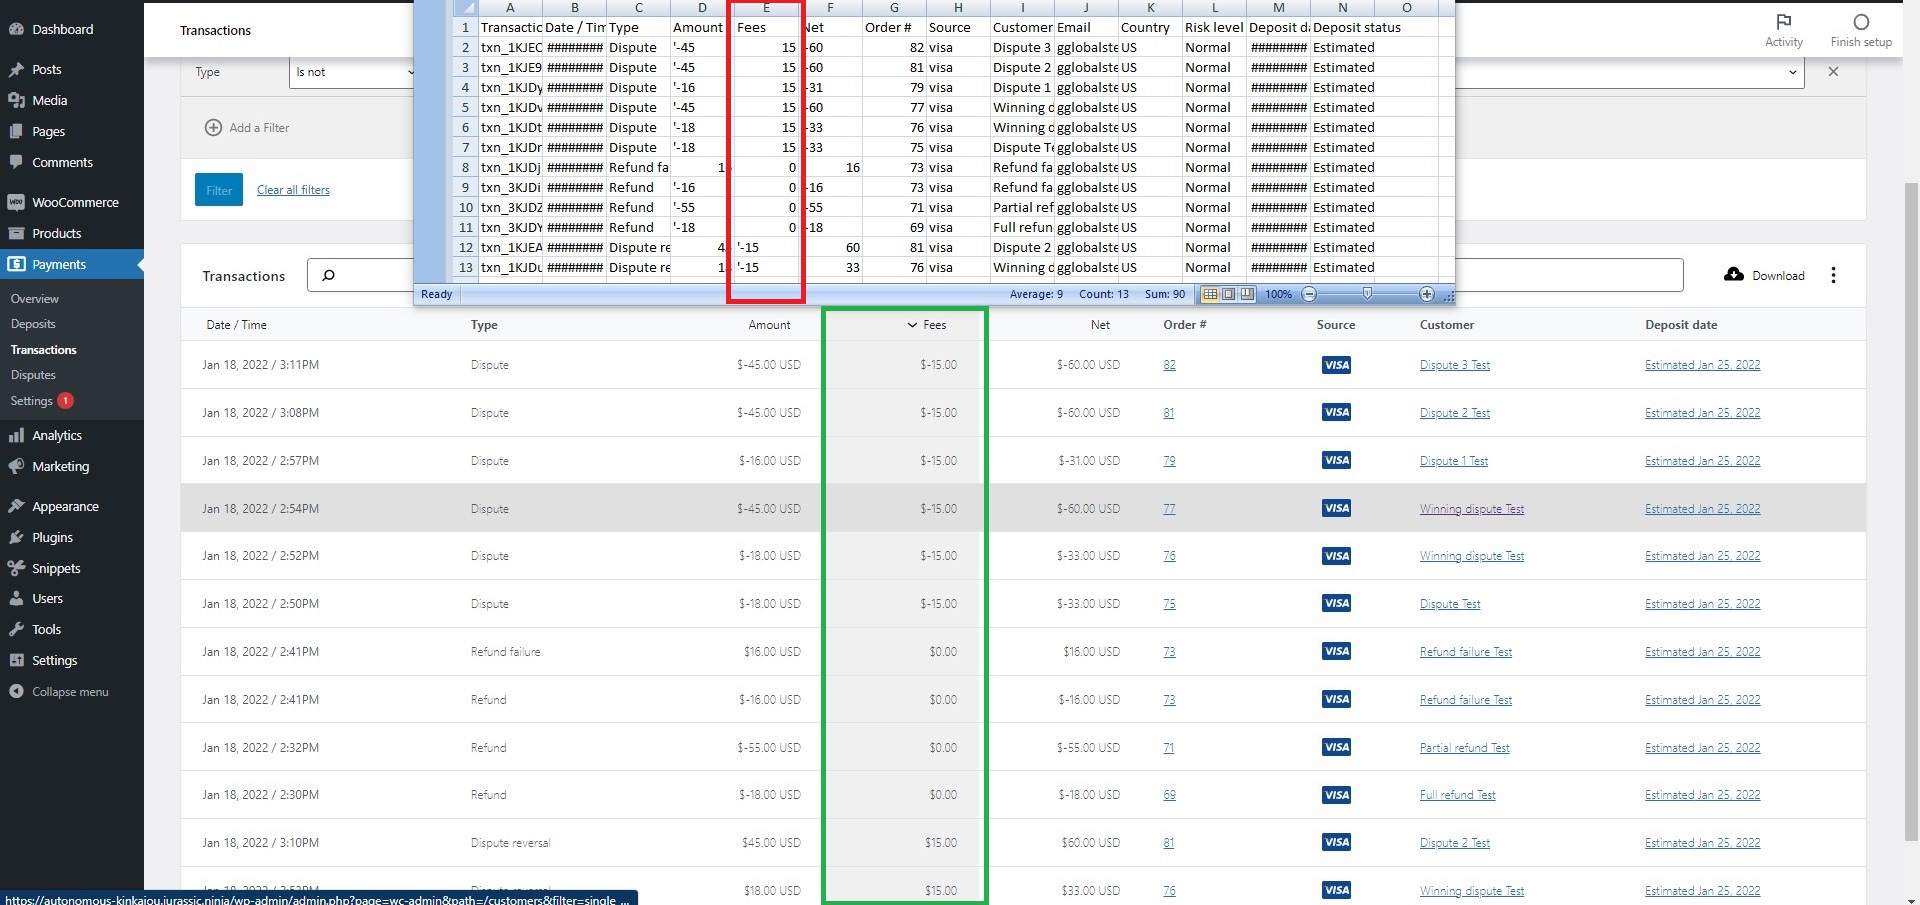Click the Excel zoom-in plus control
Screen dimensions: 1920x905
point(1428,293)
